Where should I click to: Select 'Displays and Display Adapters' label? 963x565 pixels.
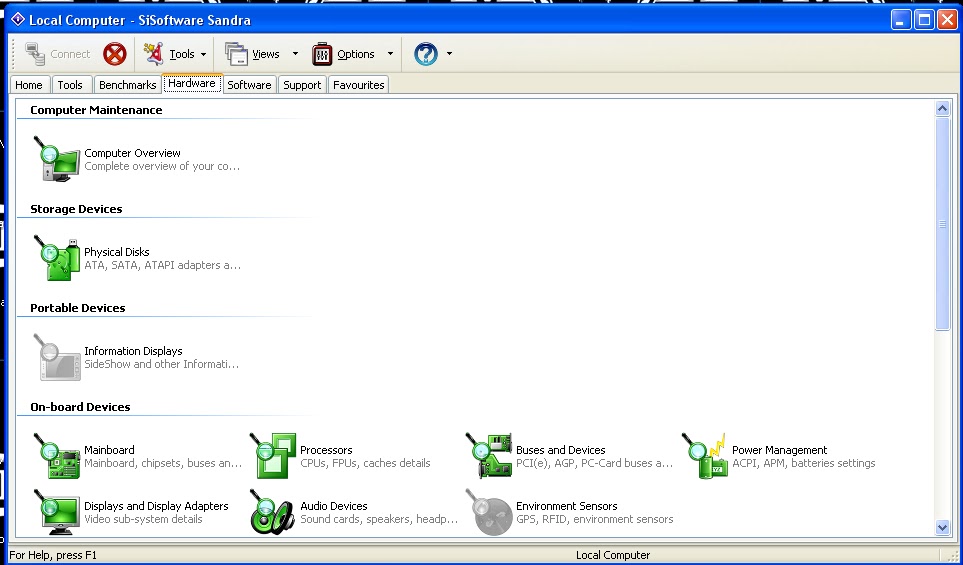coord(156,505)
